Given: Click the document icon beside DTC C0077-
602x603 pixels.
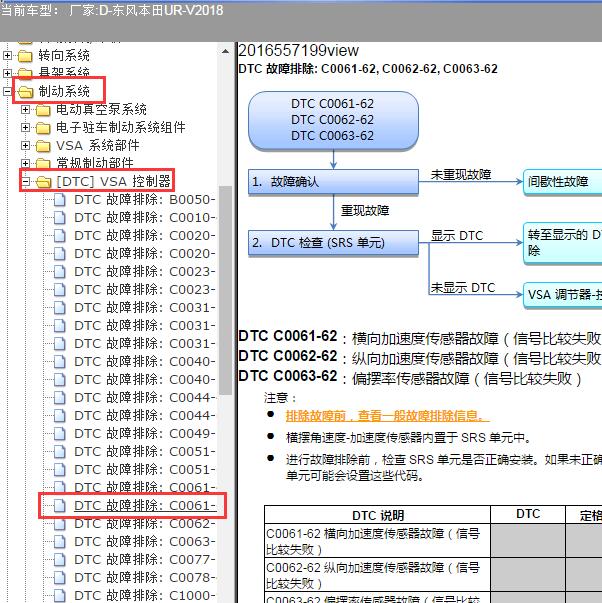Looking at the screenshot, I should pyautogui.click(x=59, y=559).
